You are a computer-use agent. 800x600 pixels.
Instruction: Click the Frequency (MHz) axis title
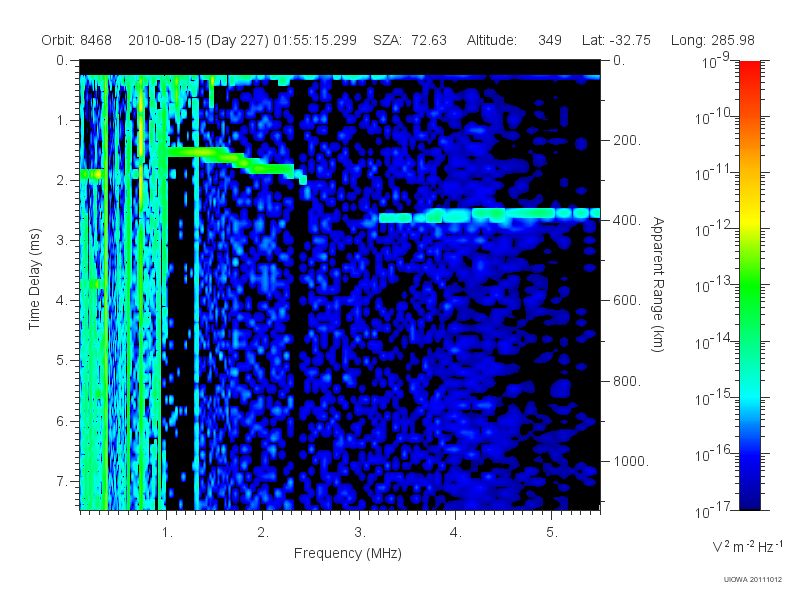[x=347, y=553]
